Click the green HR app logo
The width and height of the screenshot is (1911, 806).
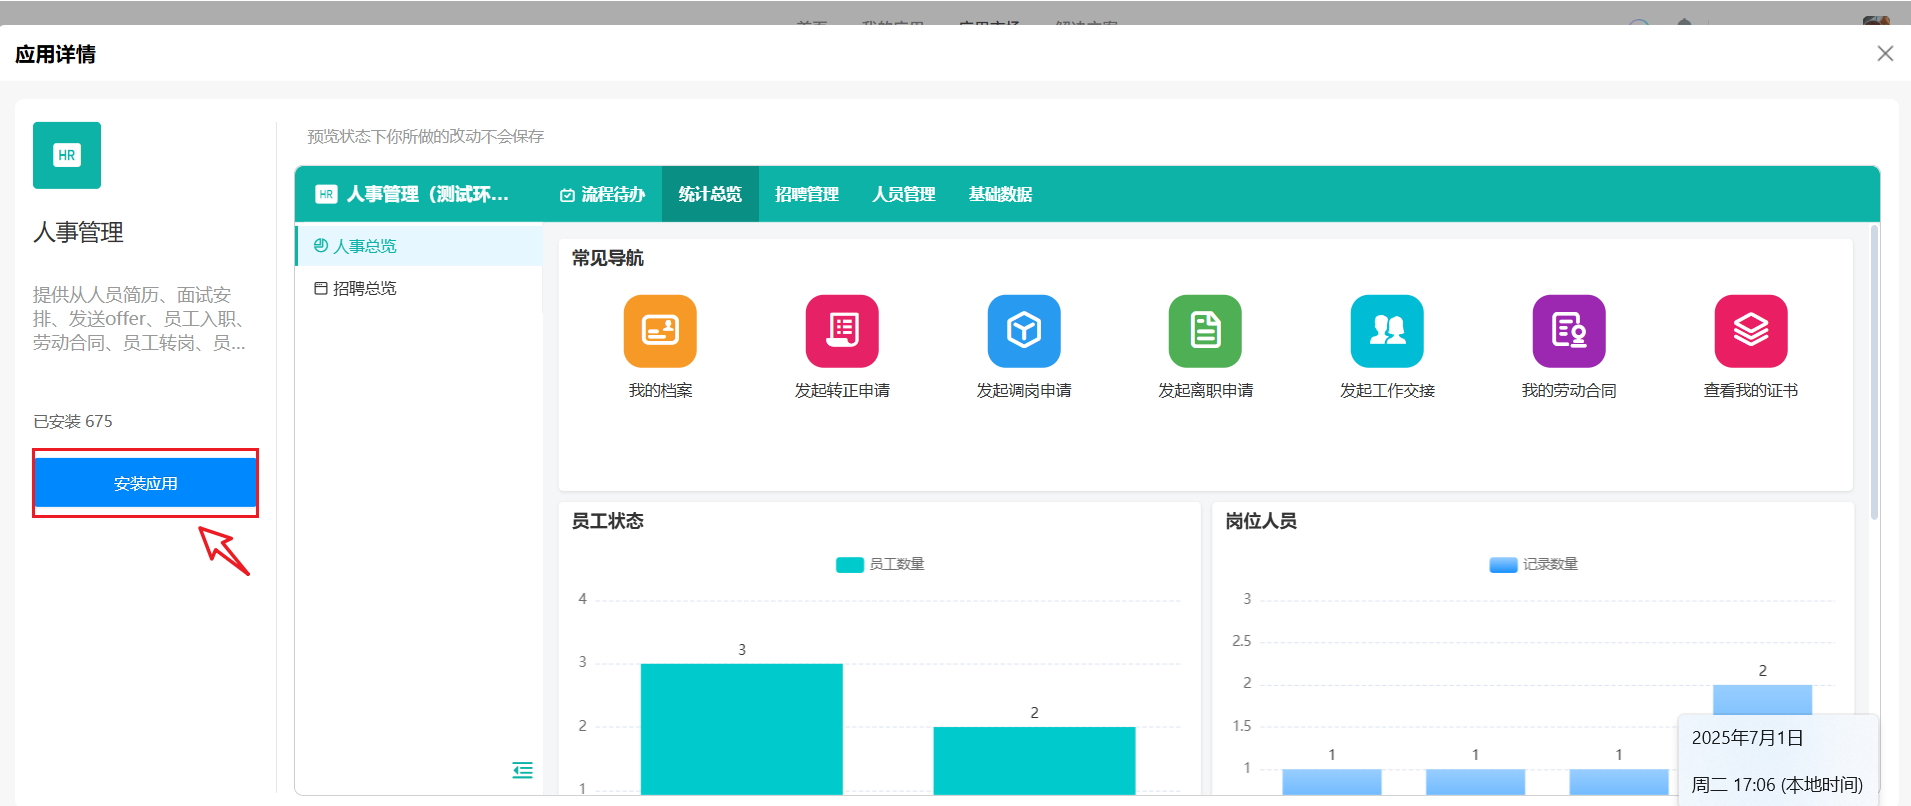67,155
